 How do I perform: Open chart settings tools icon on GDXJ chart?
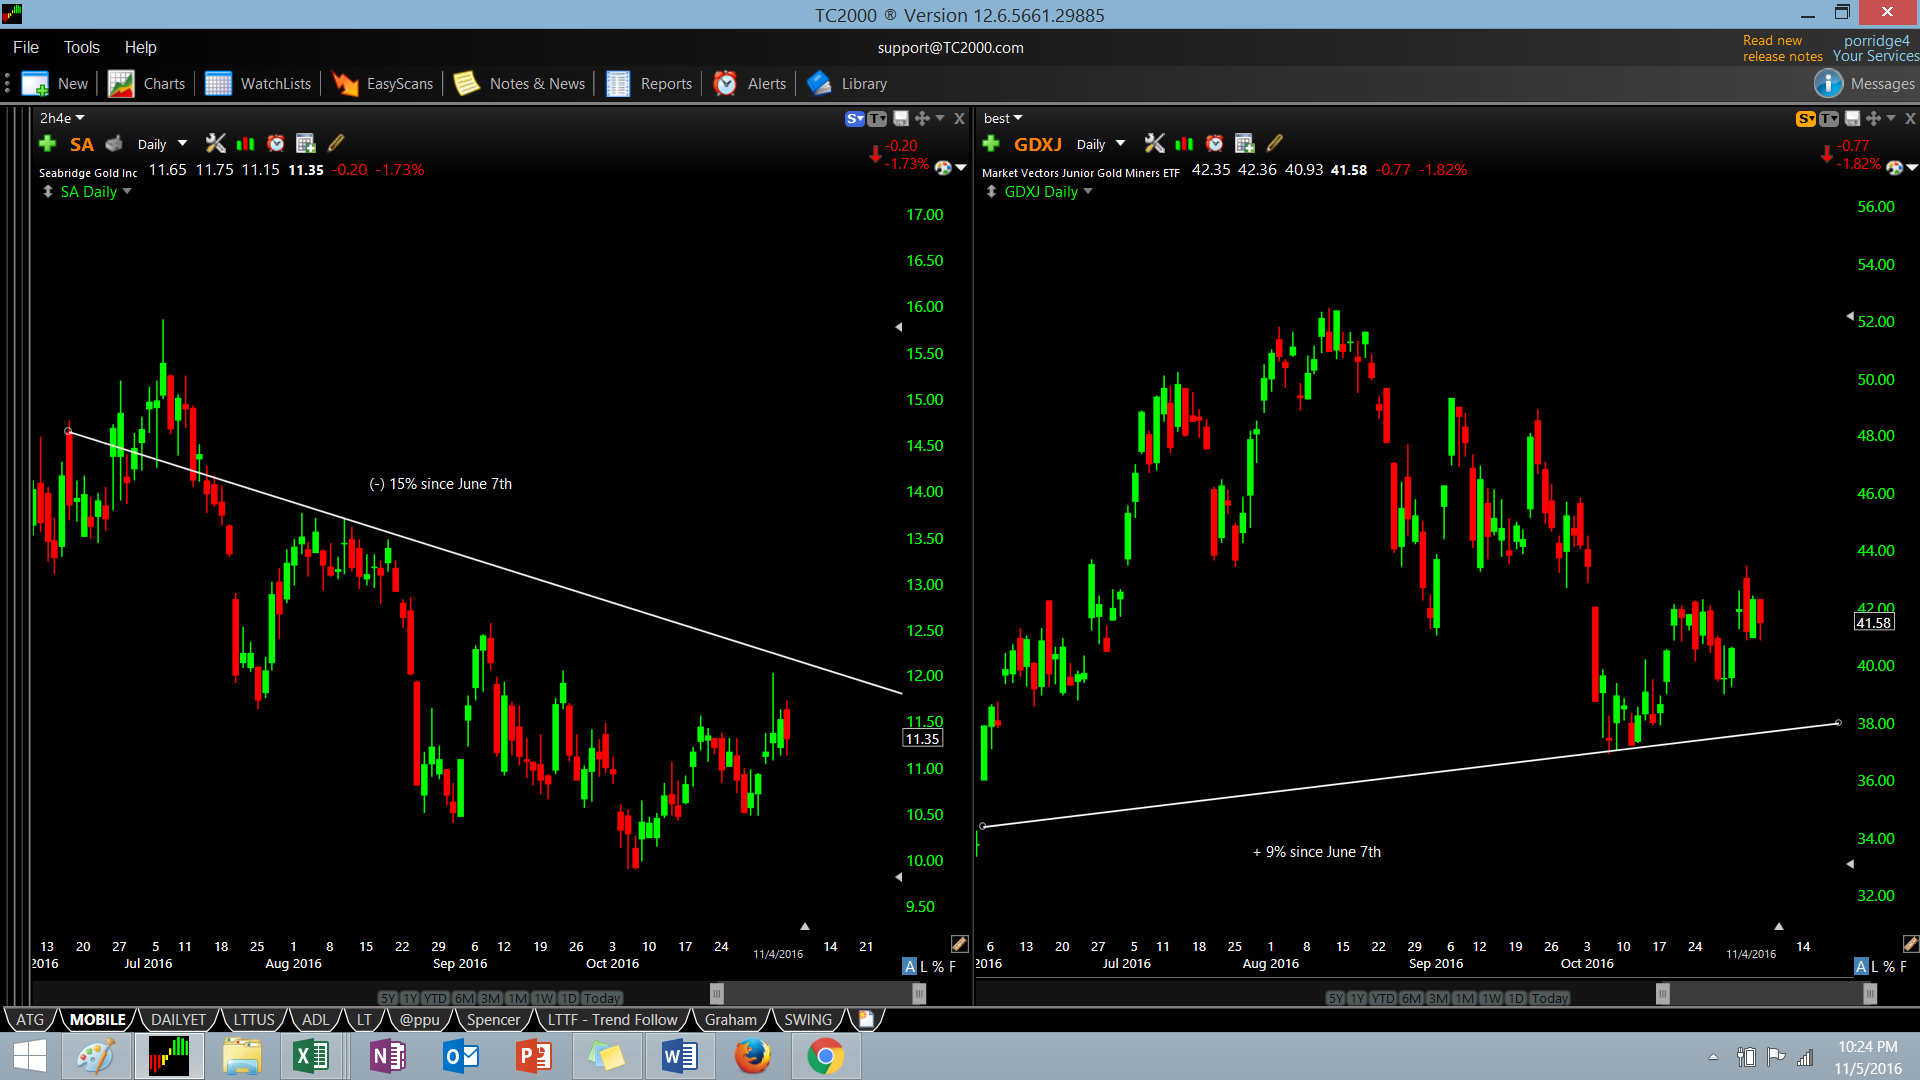pyautogui.click(x=1154, y=144)
